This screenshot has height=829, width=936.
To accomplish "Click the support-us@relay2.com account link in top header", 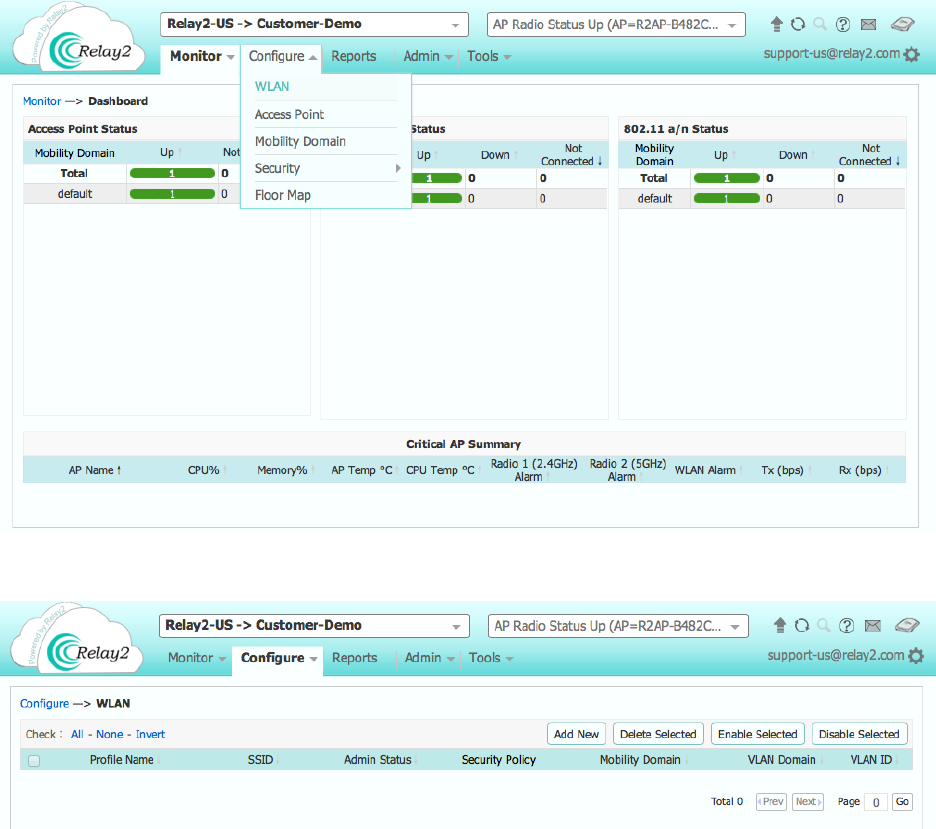I will [x=832, y=54].
